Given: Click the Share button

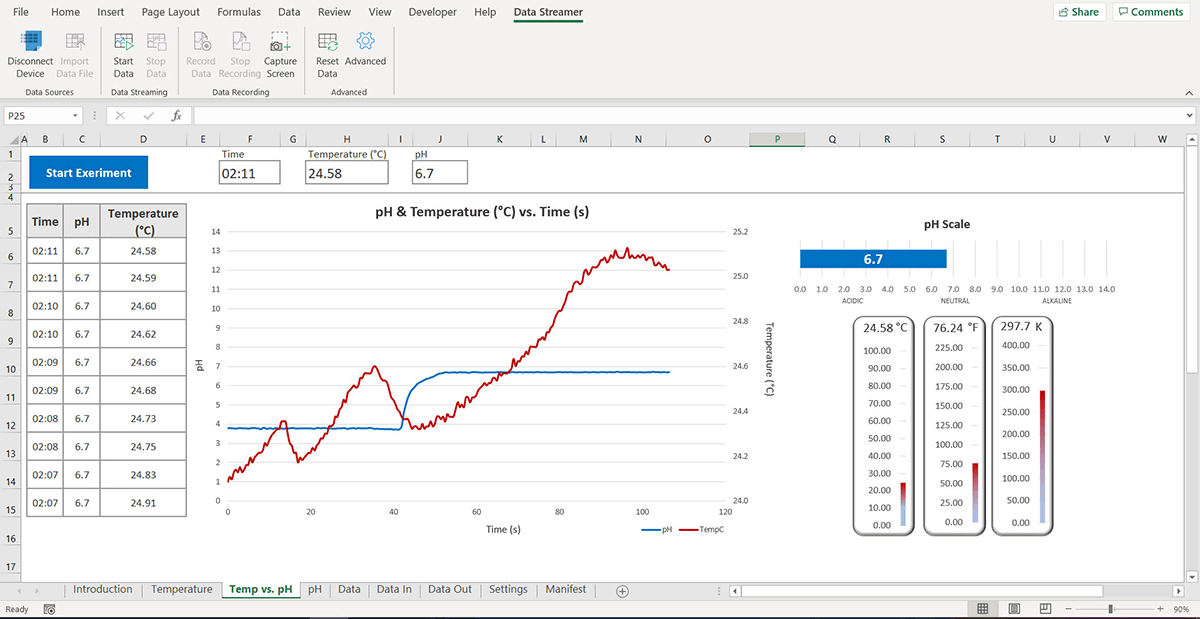Looking at the screenshot, I should pyautogui.click(x=1078, y=12).
